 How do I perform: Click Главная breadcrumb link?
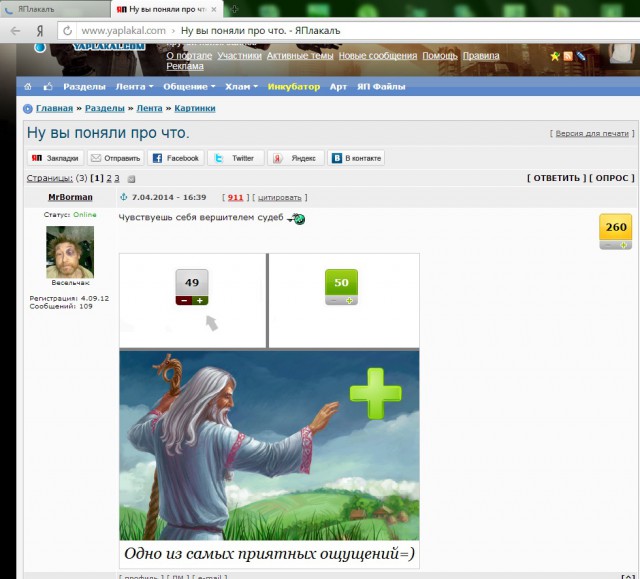click(54, 109)
